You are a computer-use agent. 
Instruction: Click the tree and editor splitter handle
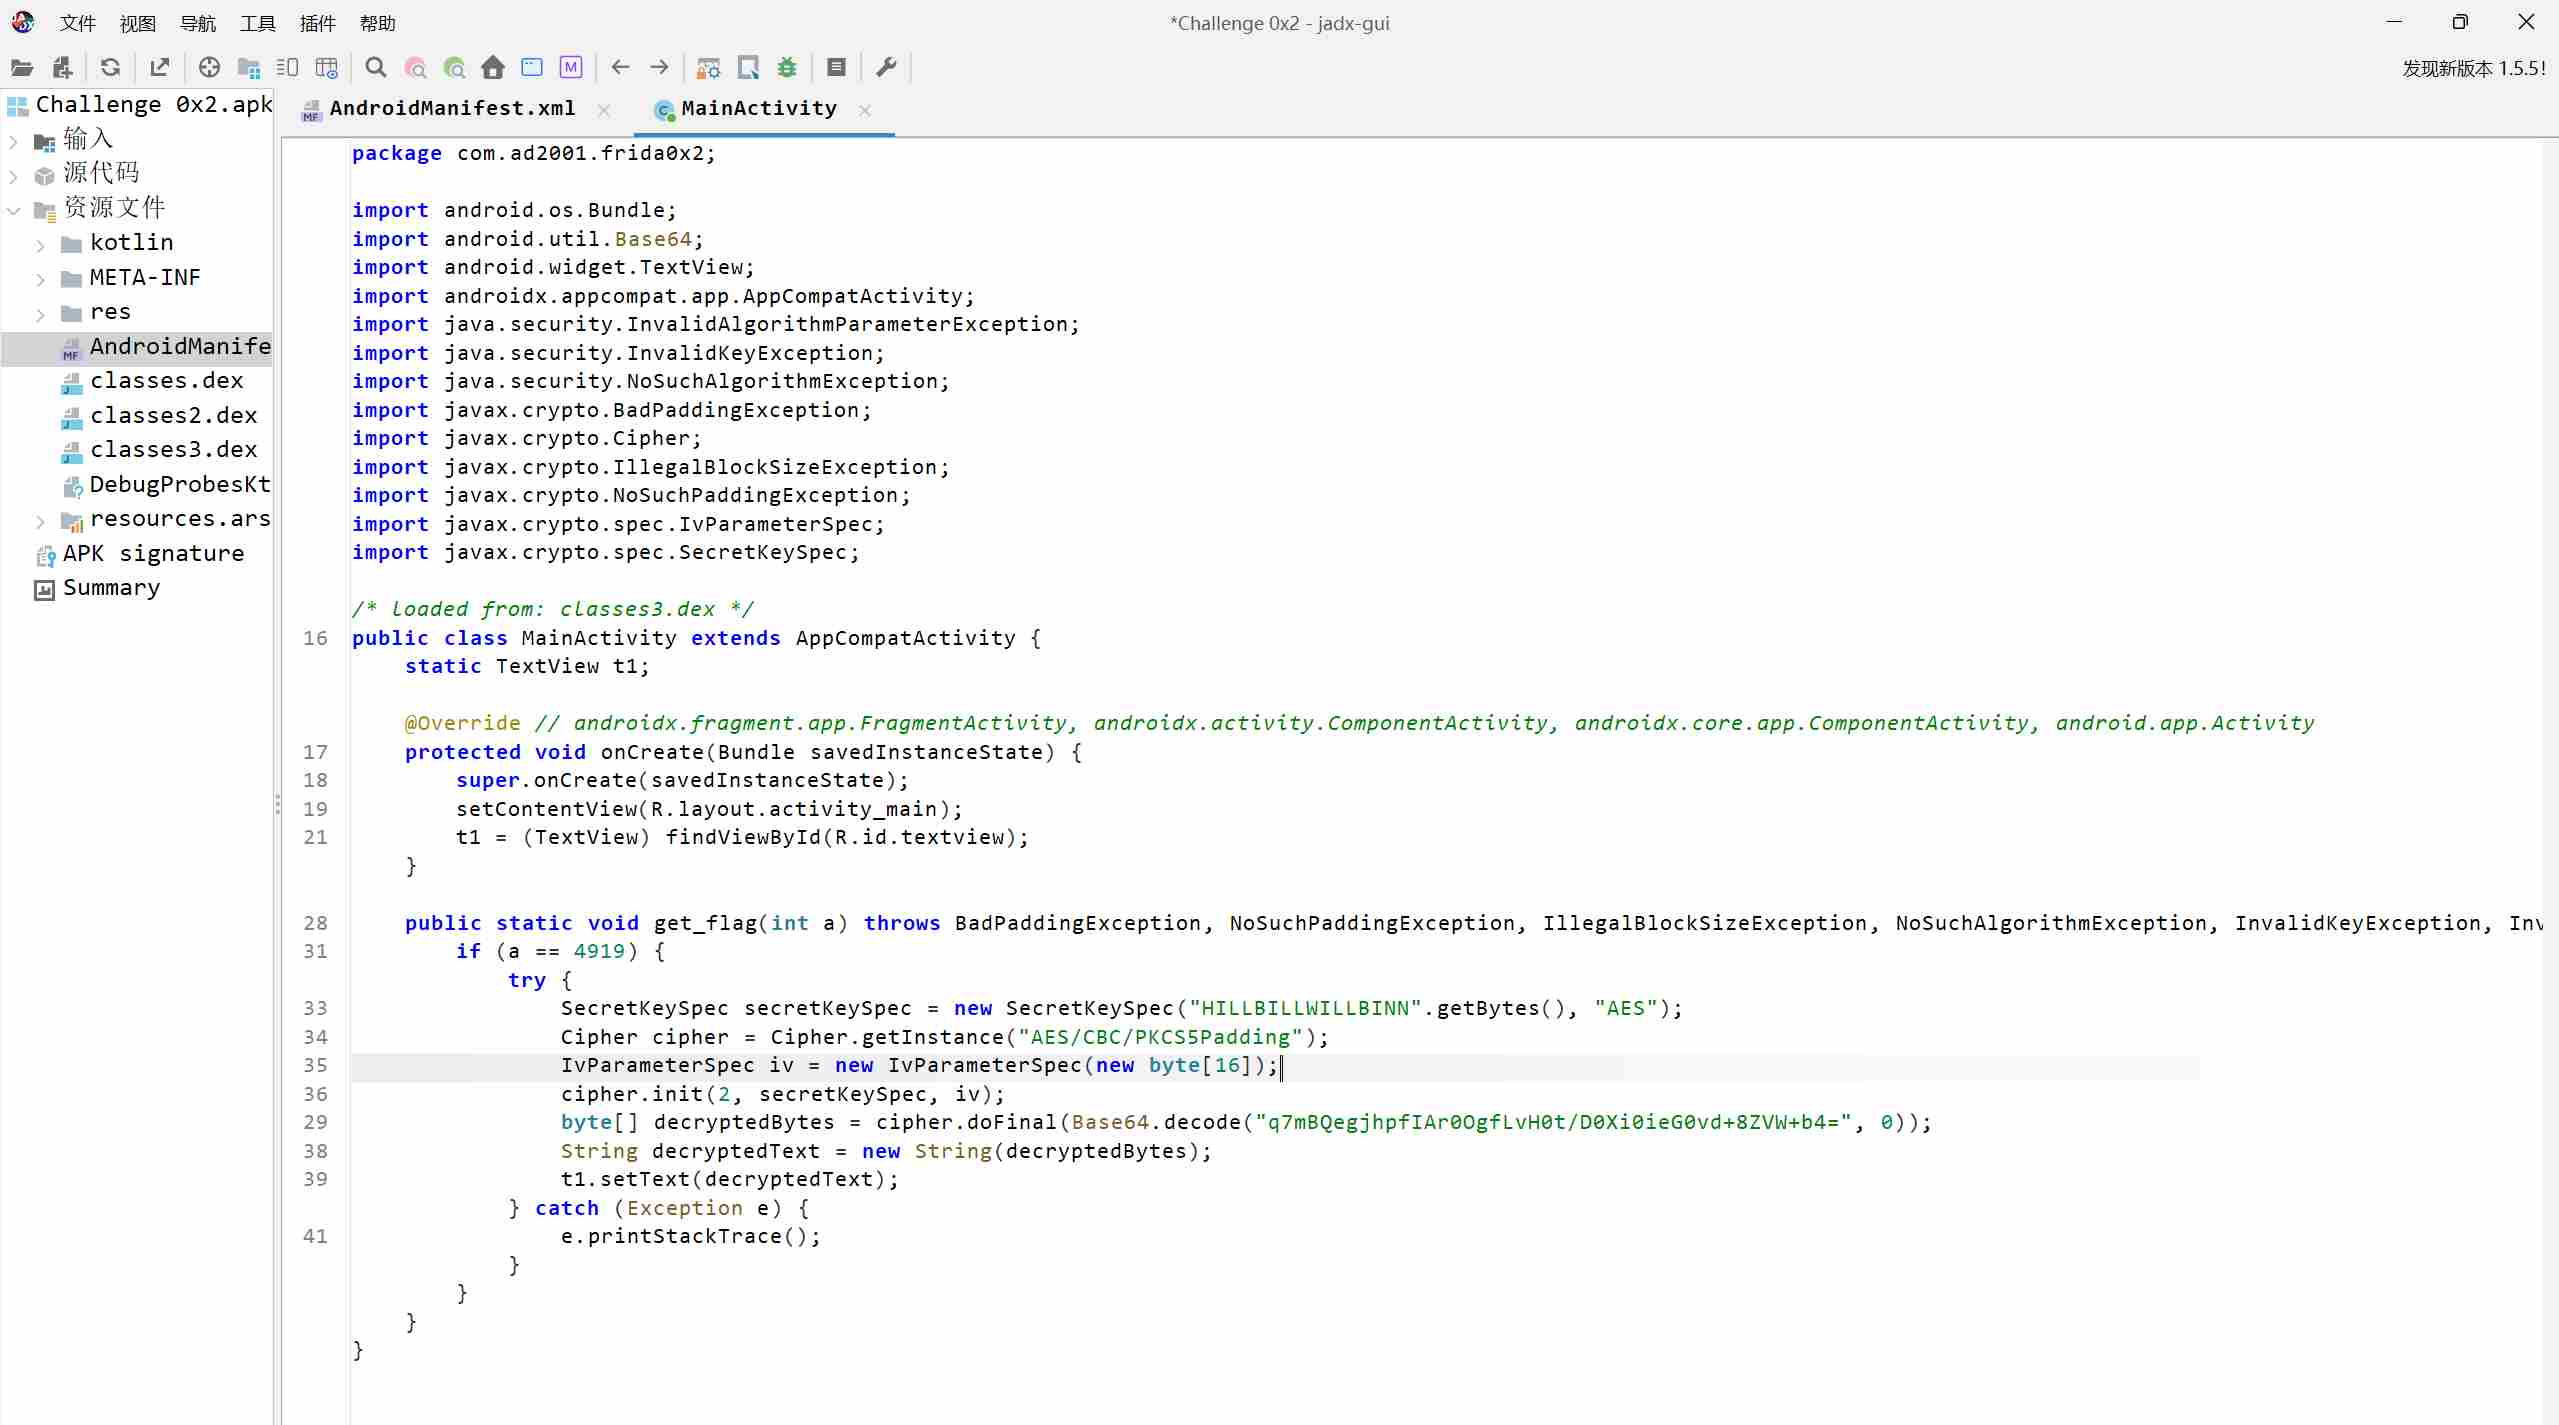(277, 804)
